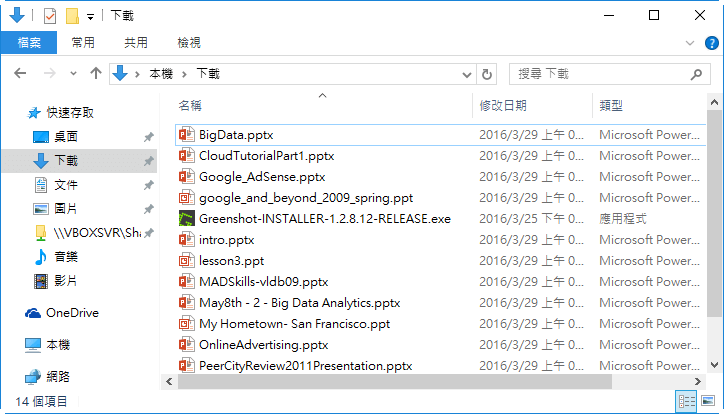The height and width of the screenshot is (414, 724).
Task: Click the search magnifier icon
Action: (696, 74)
